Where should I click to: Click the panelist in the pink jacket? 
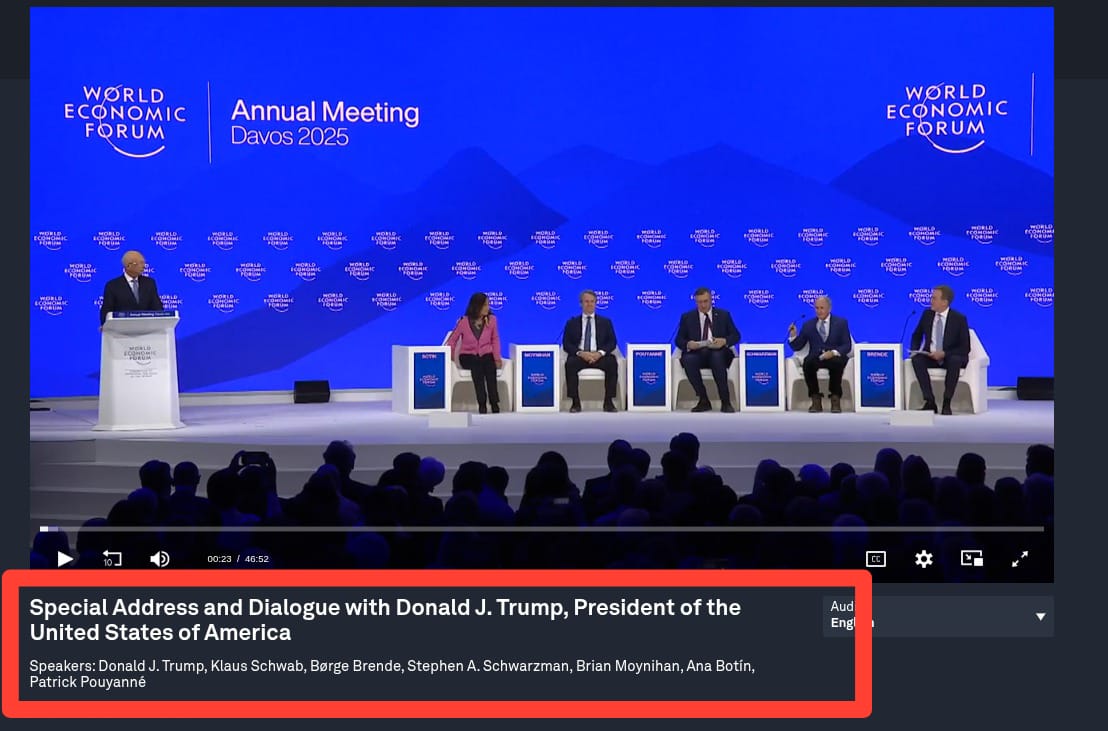(476, 347)
